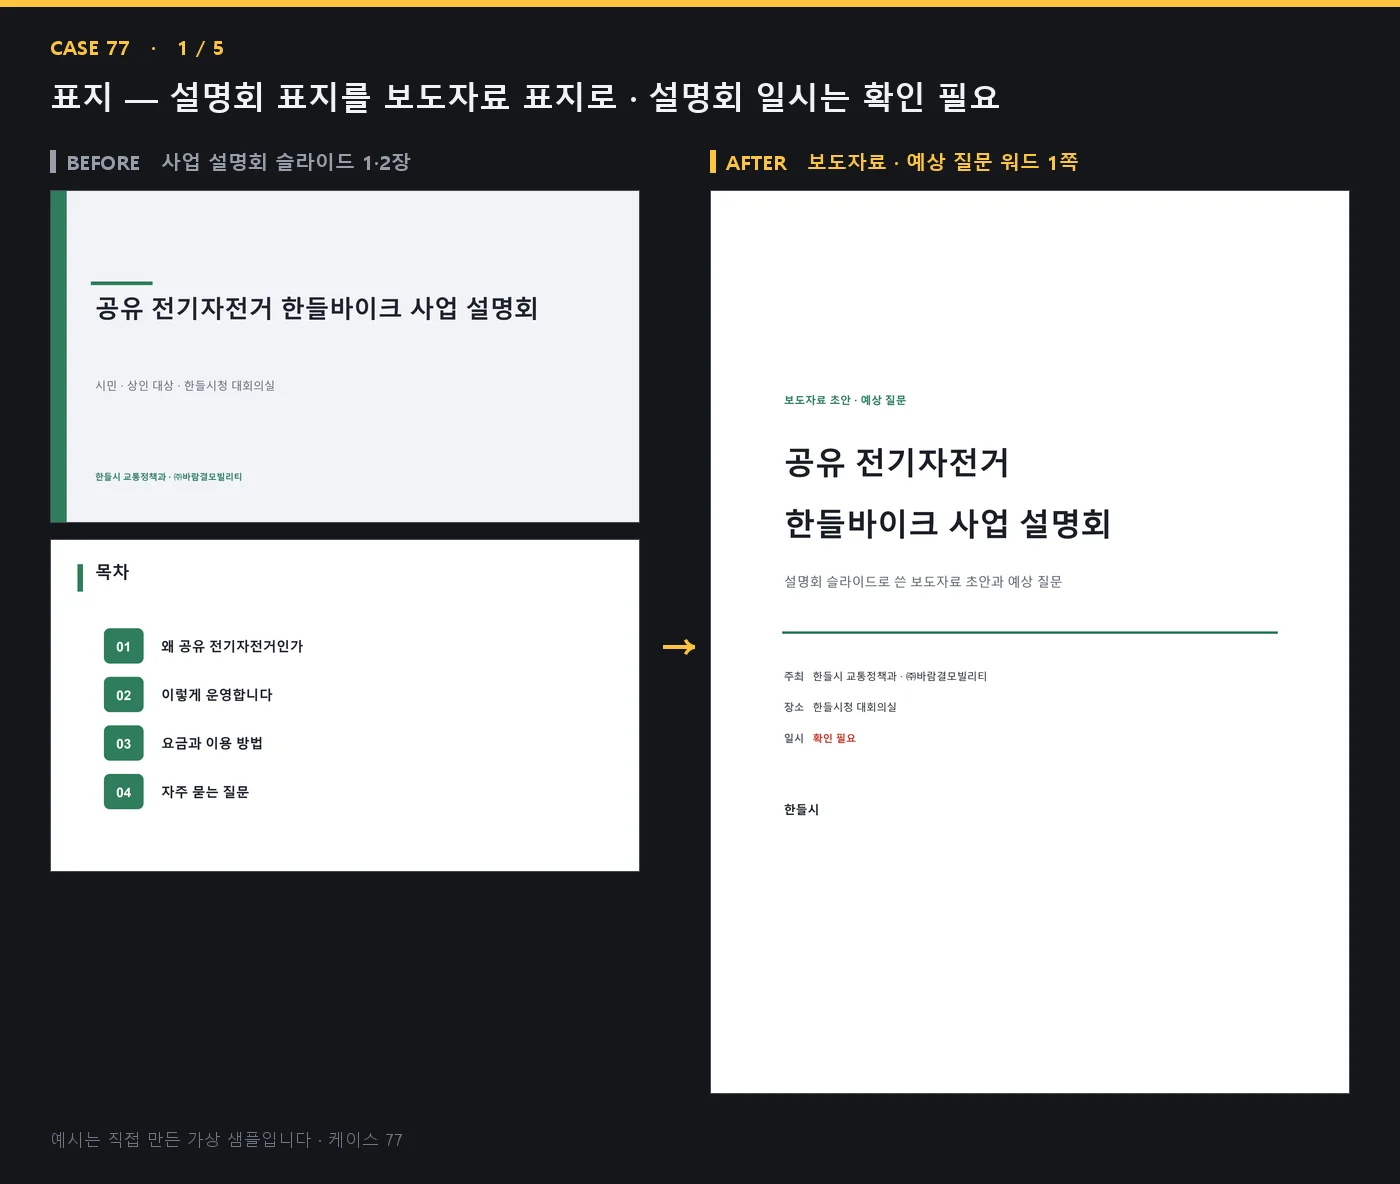Click '설명회 슬라이드로 쓴 보도자료 초안과 예상 질문'
Screen dimensions: 1400x1184
click(923, 582)
